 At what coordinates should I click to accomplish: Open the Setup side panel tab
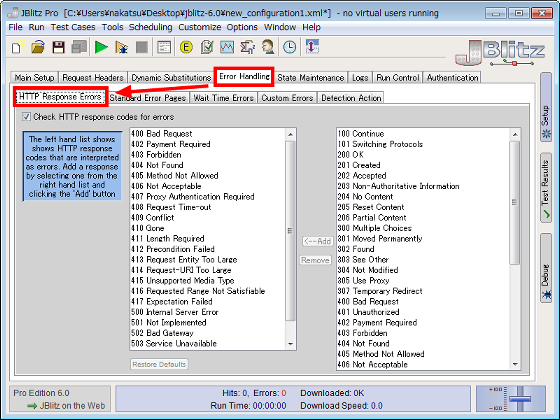click(x=546, y=107)
